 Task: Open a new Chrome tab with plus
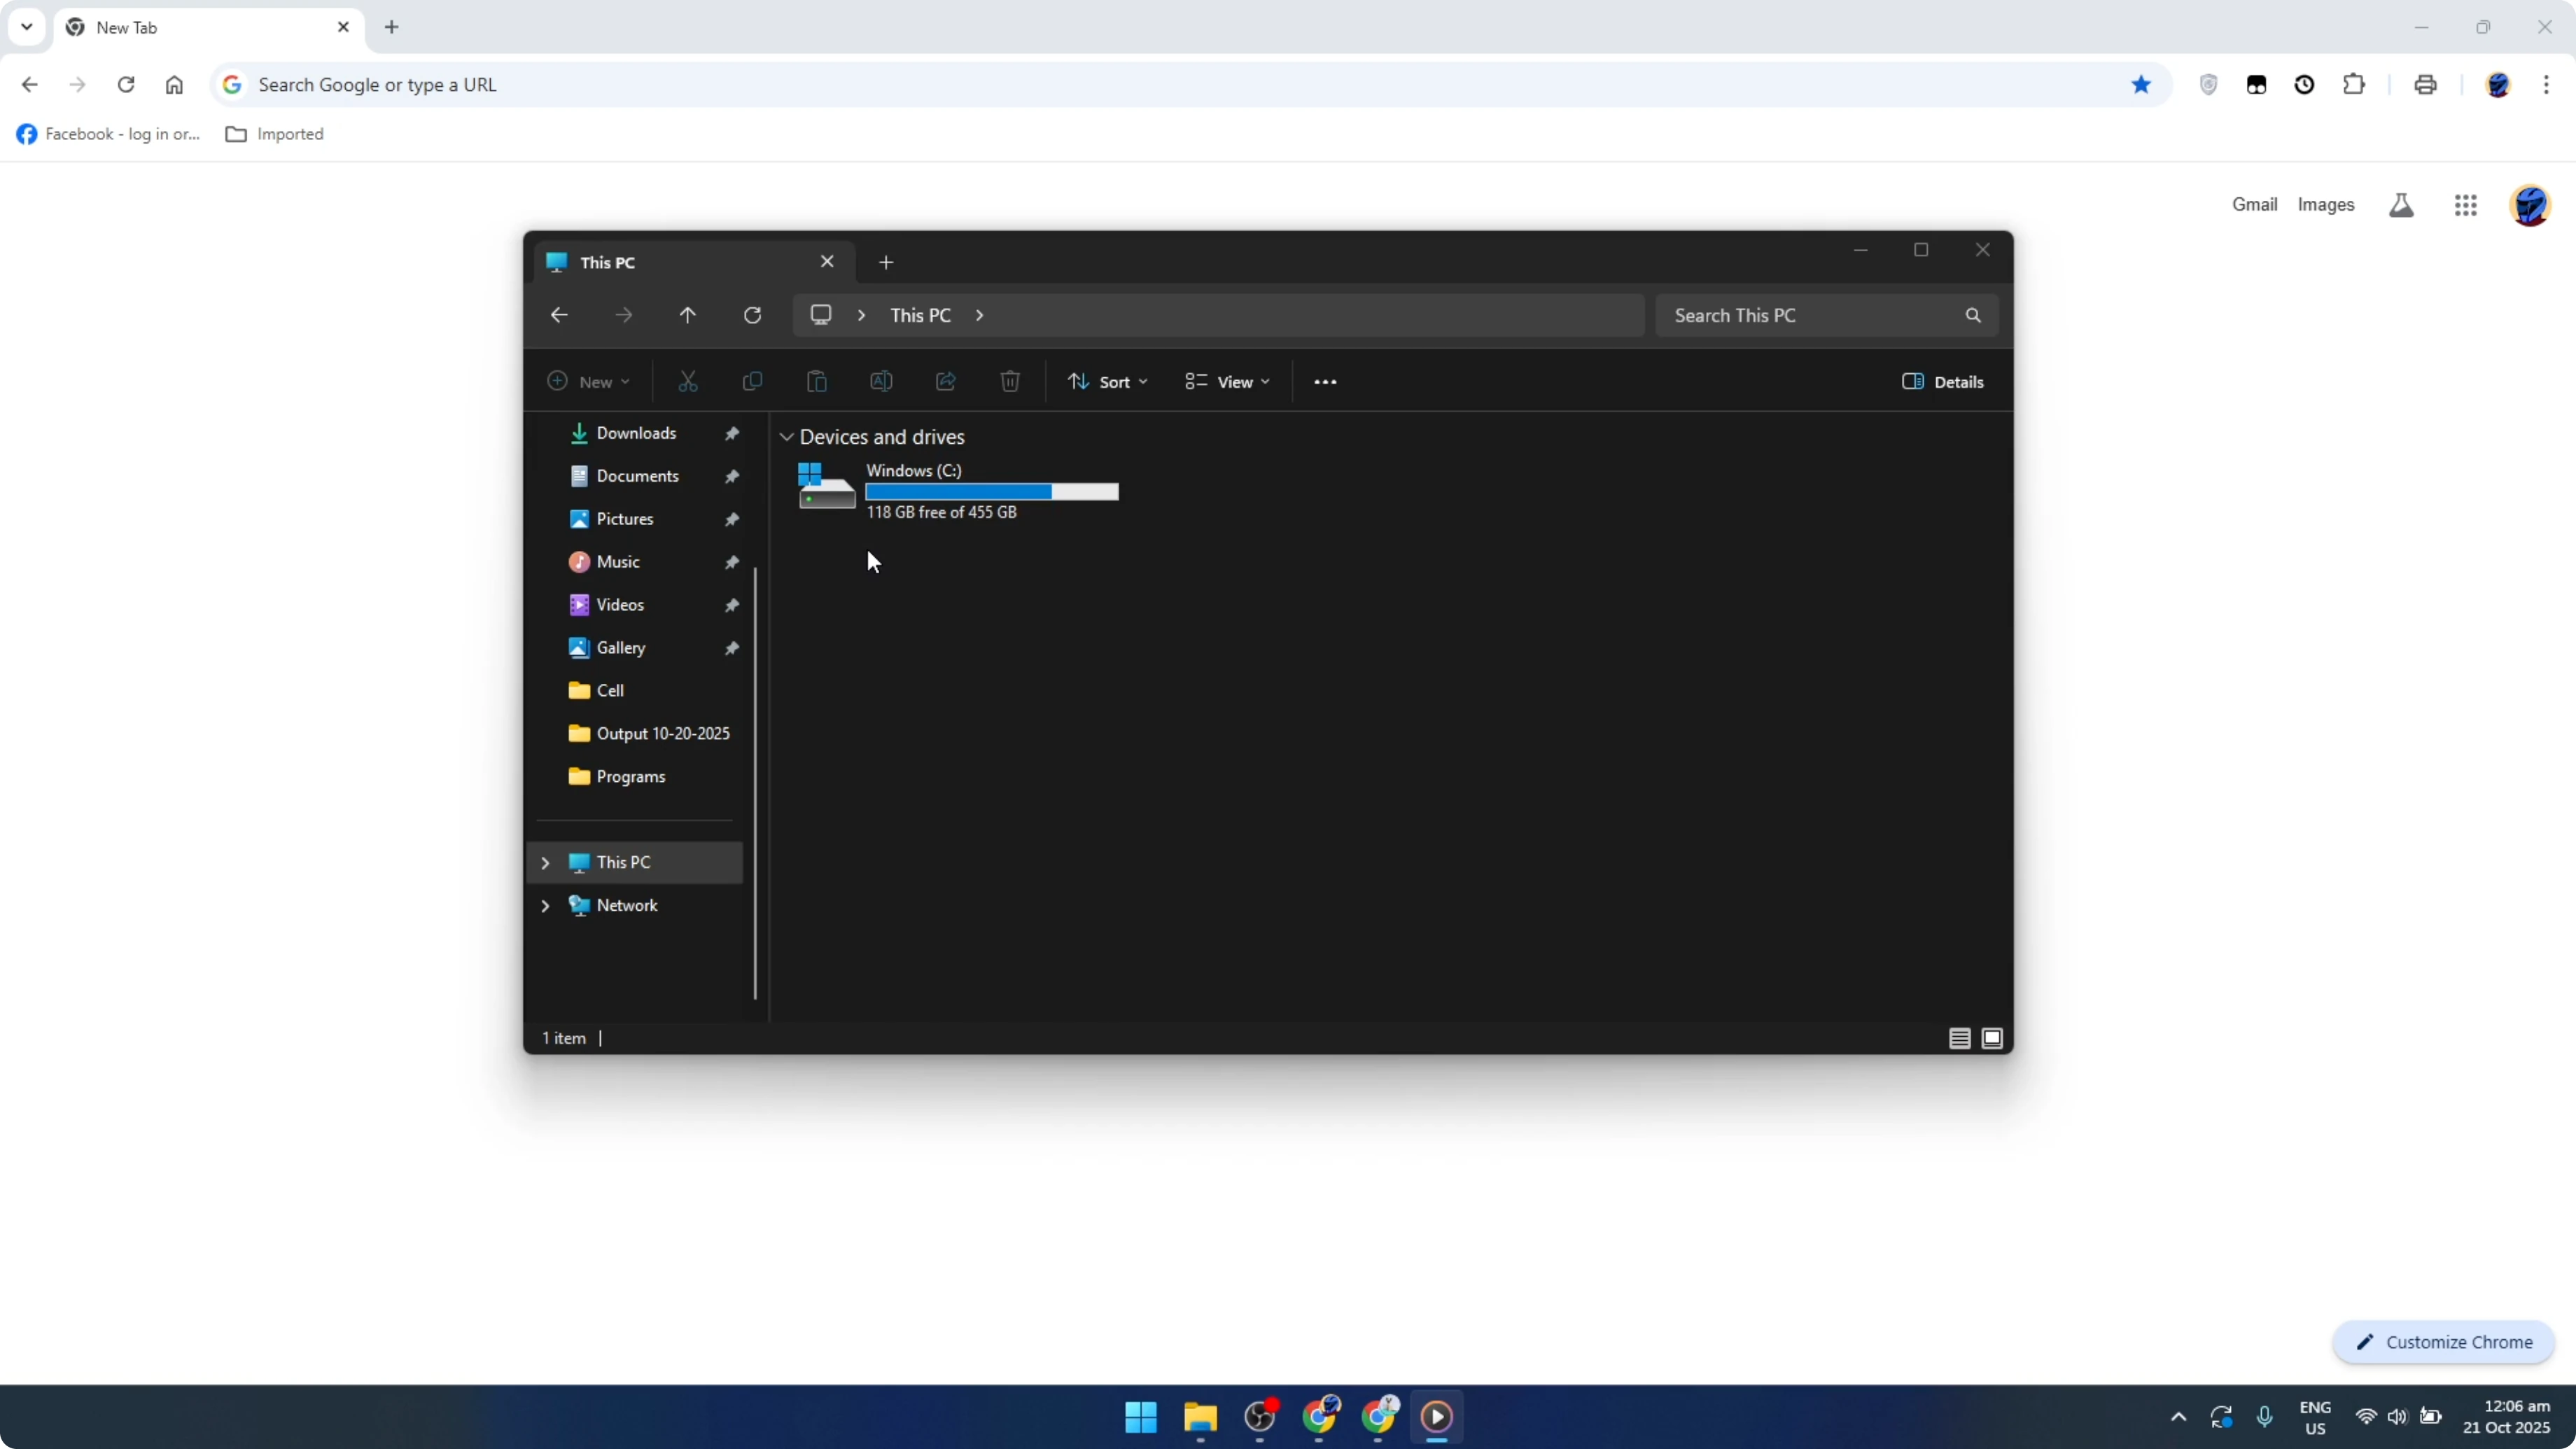[392, 27]
